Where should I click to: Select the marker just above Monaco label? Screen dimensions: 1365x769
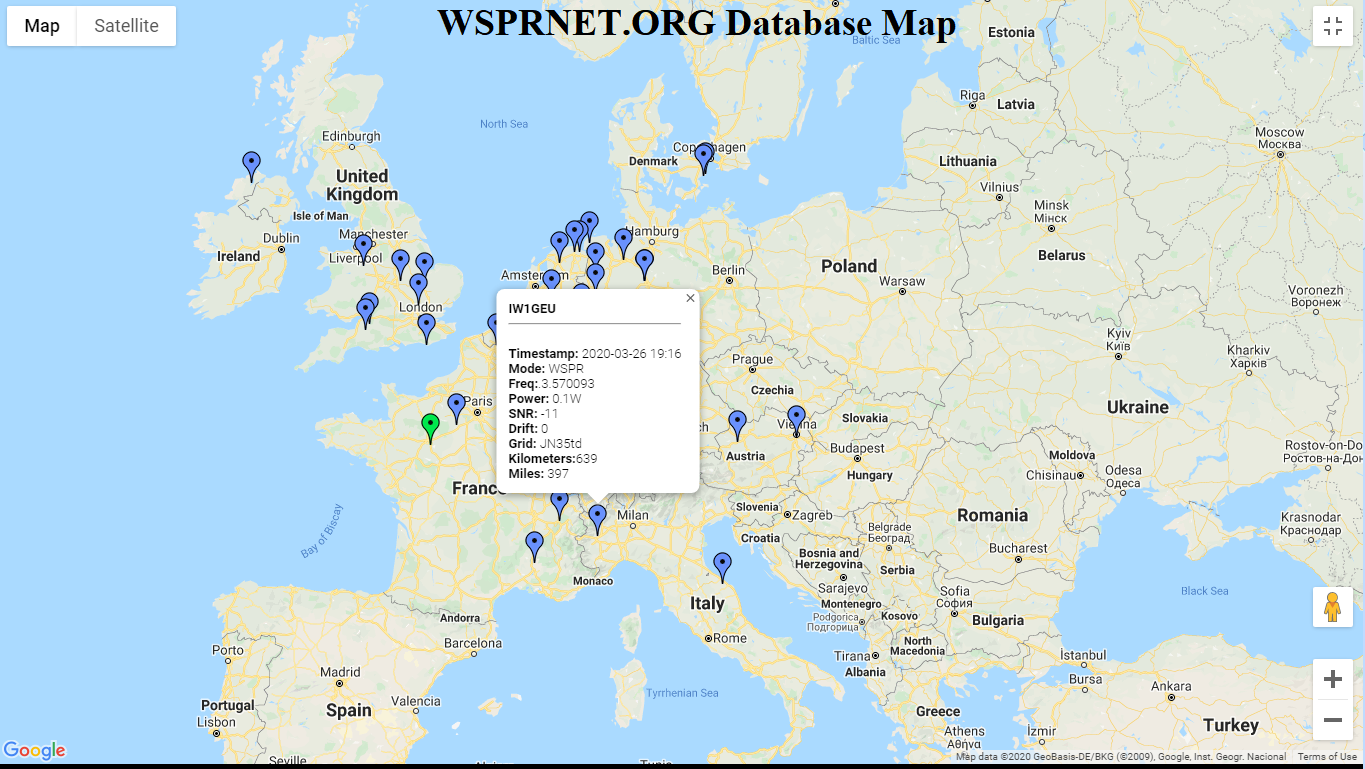(x=534, y=546)
